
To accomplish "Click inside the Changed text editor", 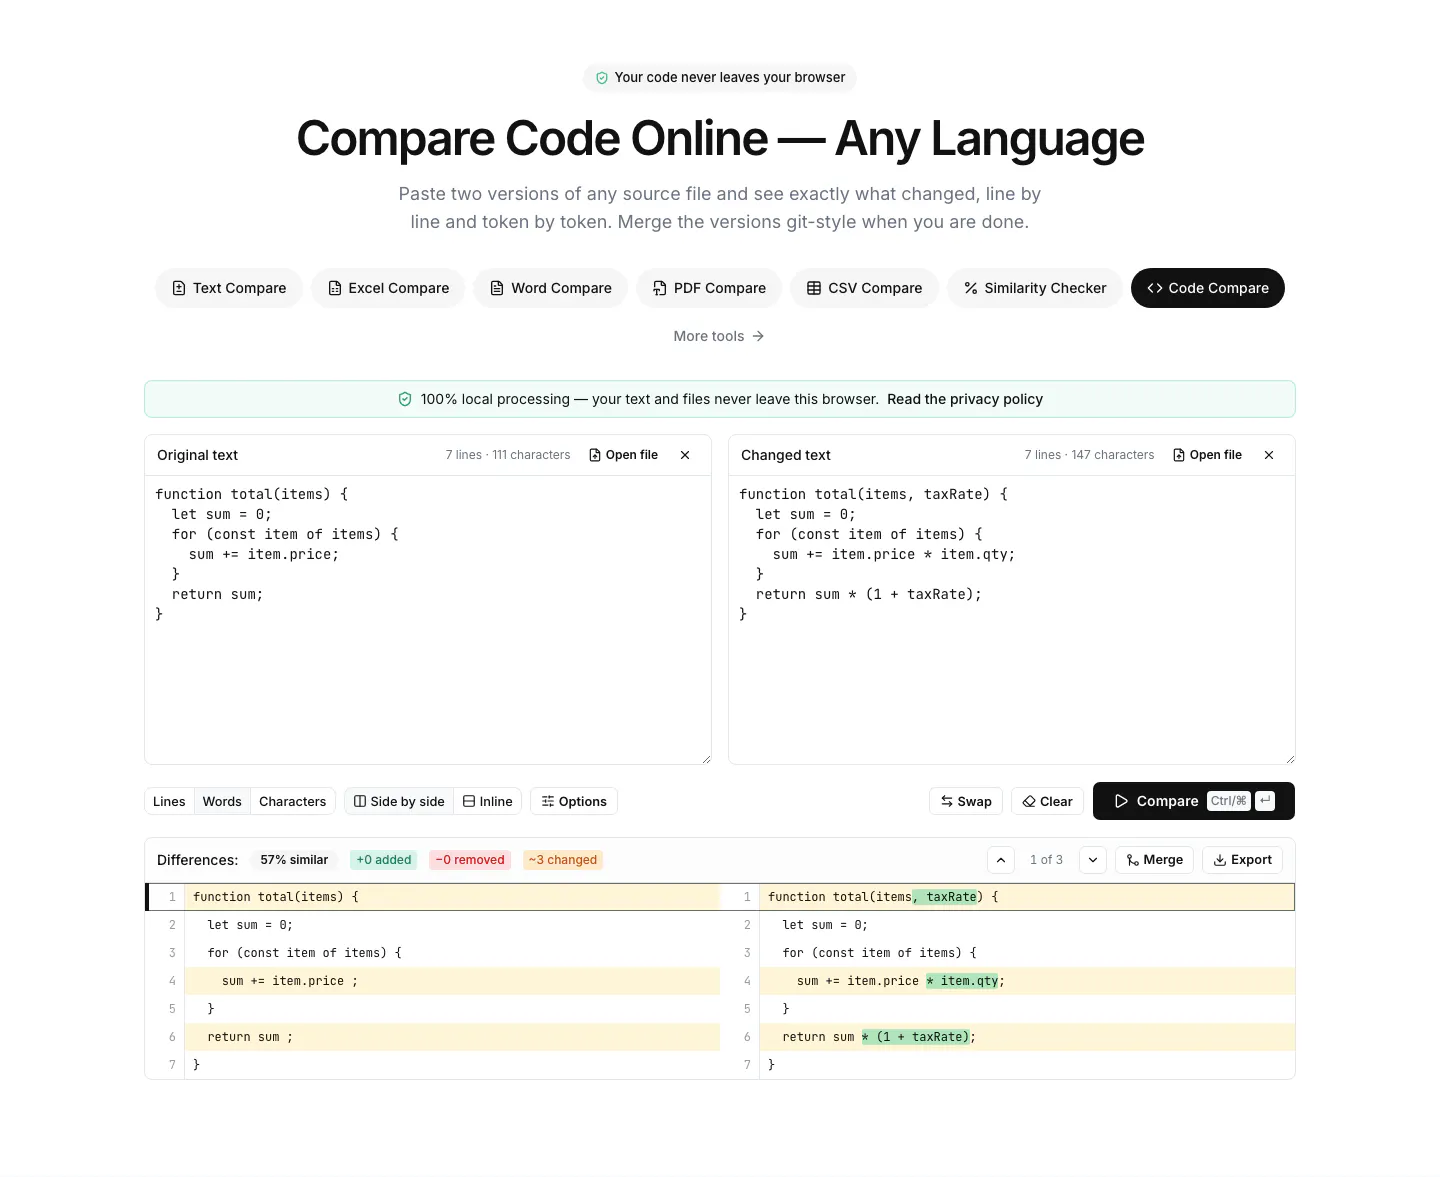I will click(x=1012, y=620).
